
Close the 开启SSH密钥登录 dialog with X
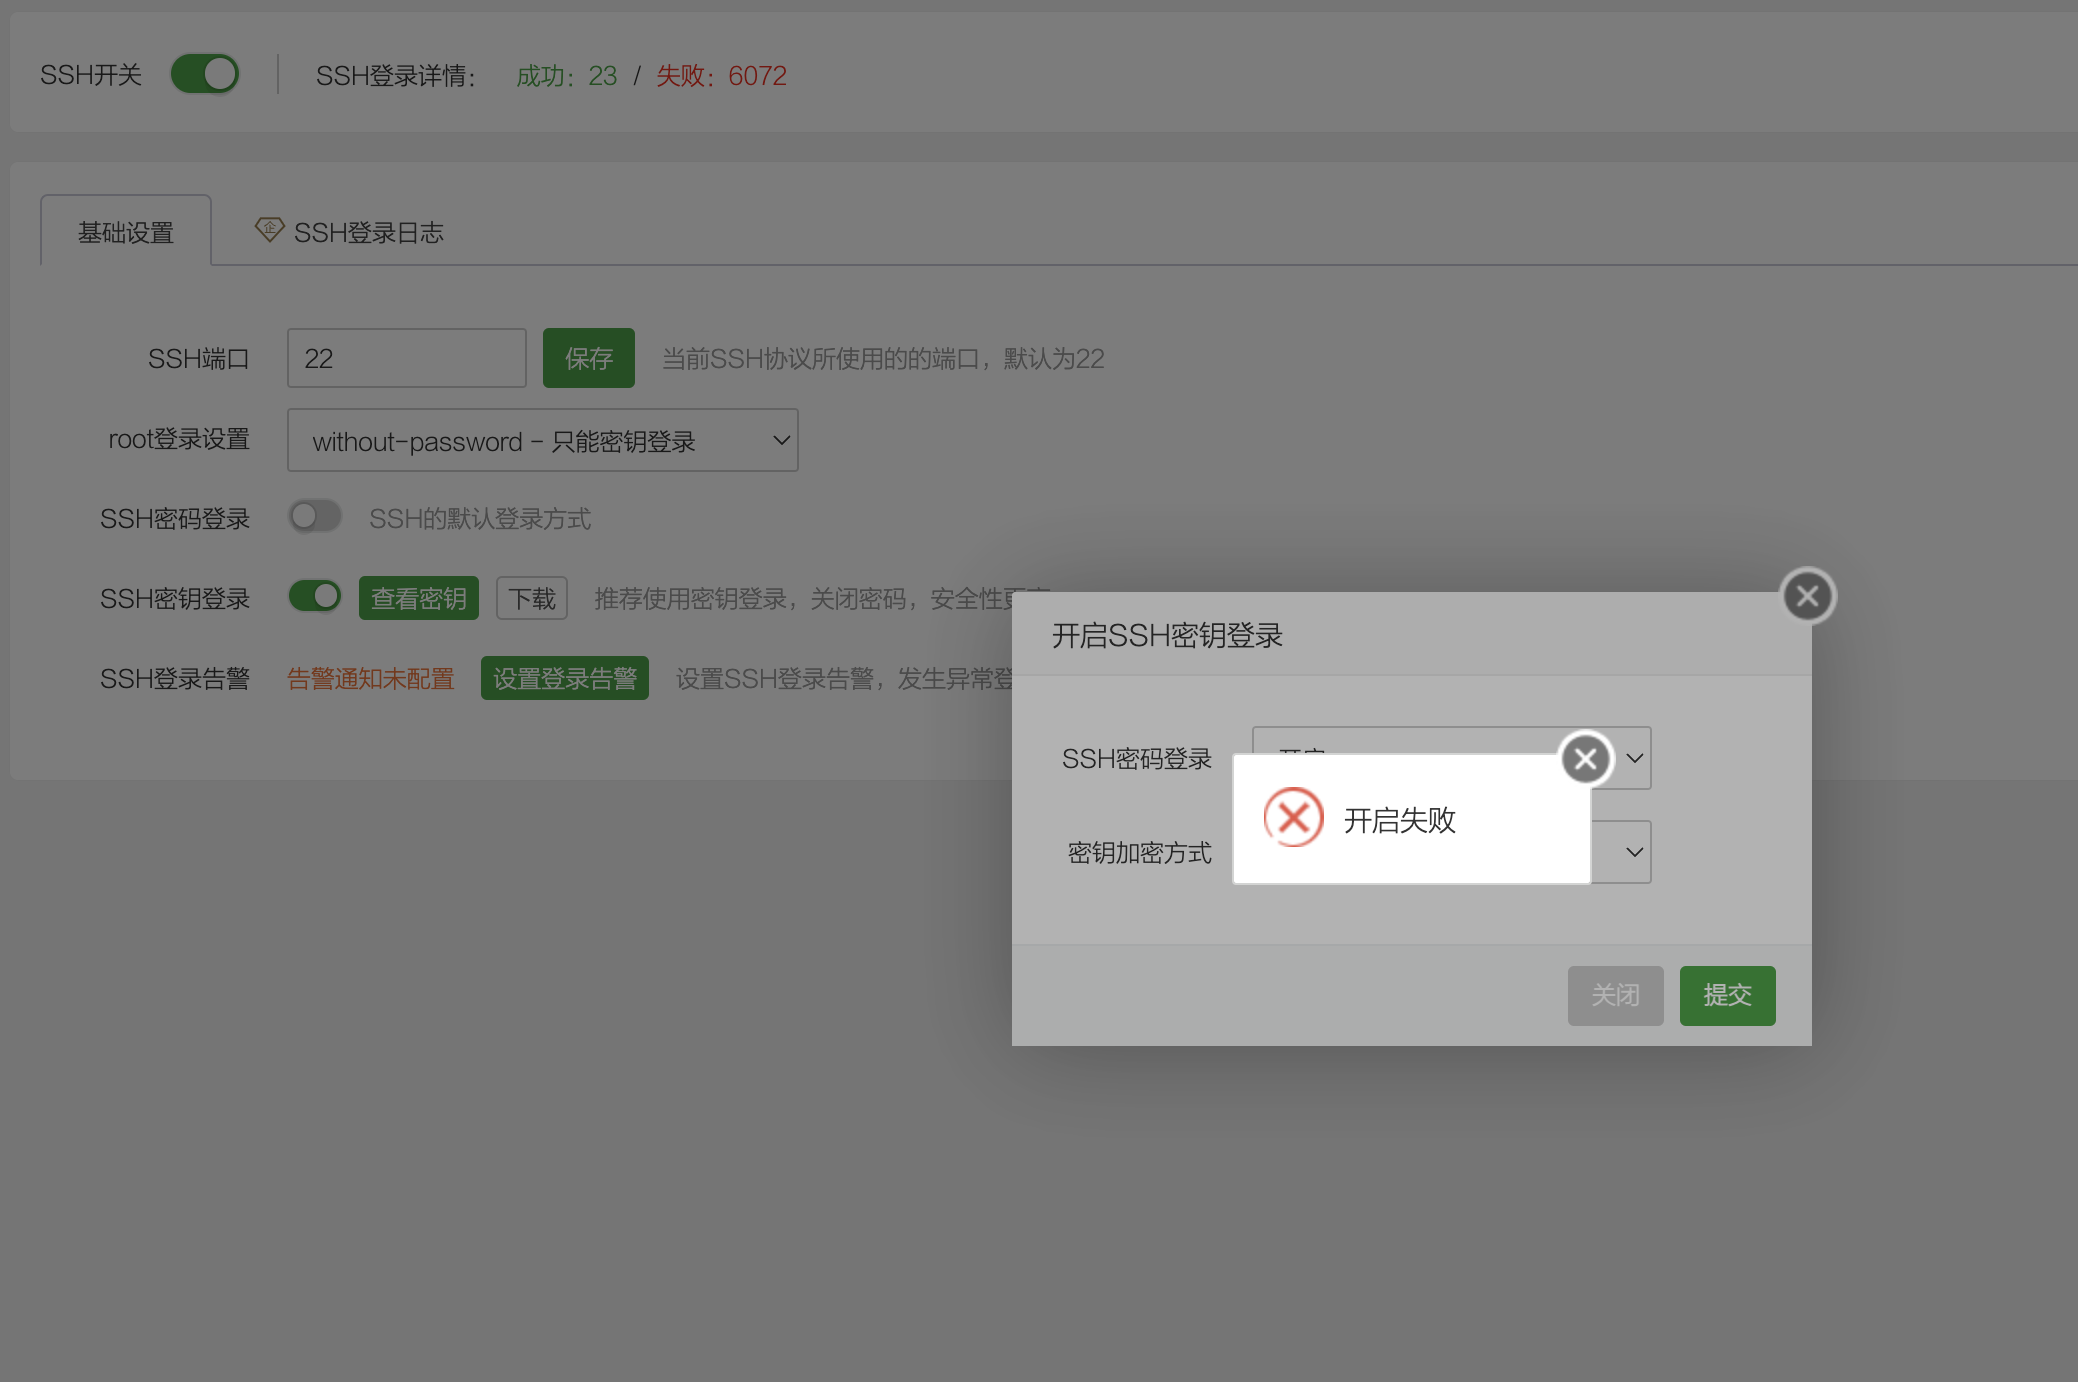pyautogui.click(x=1808, y=596)
